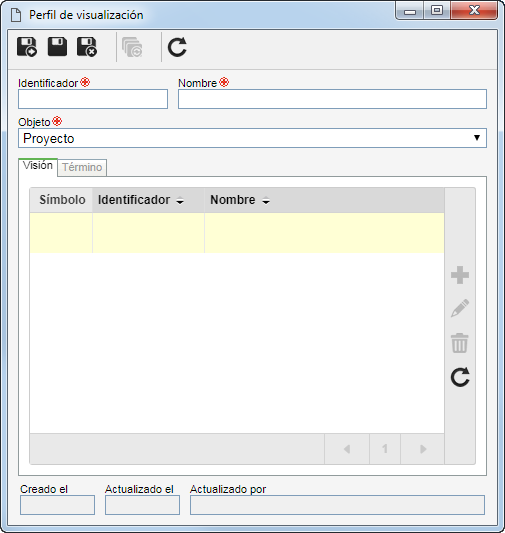
Task: Click the plain Save disk icon
Action: click(x=57, y=47)
